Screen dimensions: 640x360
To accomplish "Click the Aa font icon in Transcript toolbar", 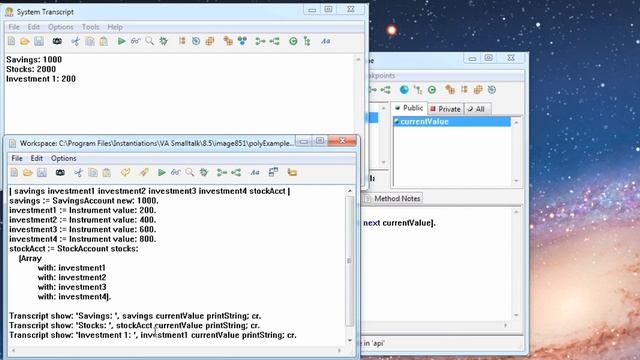I will pos(325,41).
